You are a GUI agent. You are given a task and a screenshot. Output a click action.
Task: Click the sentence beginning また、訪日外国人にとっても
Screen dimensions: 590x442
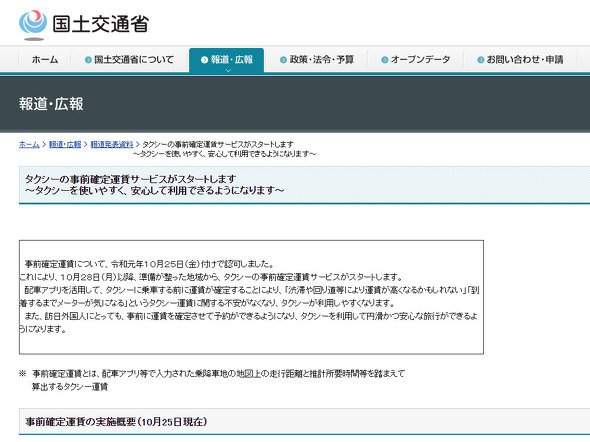click(249, 322)
